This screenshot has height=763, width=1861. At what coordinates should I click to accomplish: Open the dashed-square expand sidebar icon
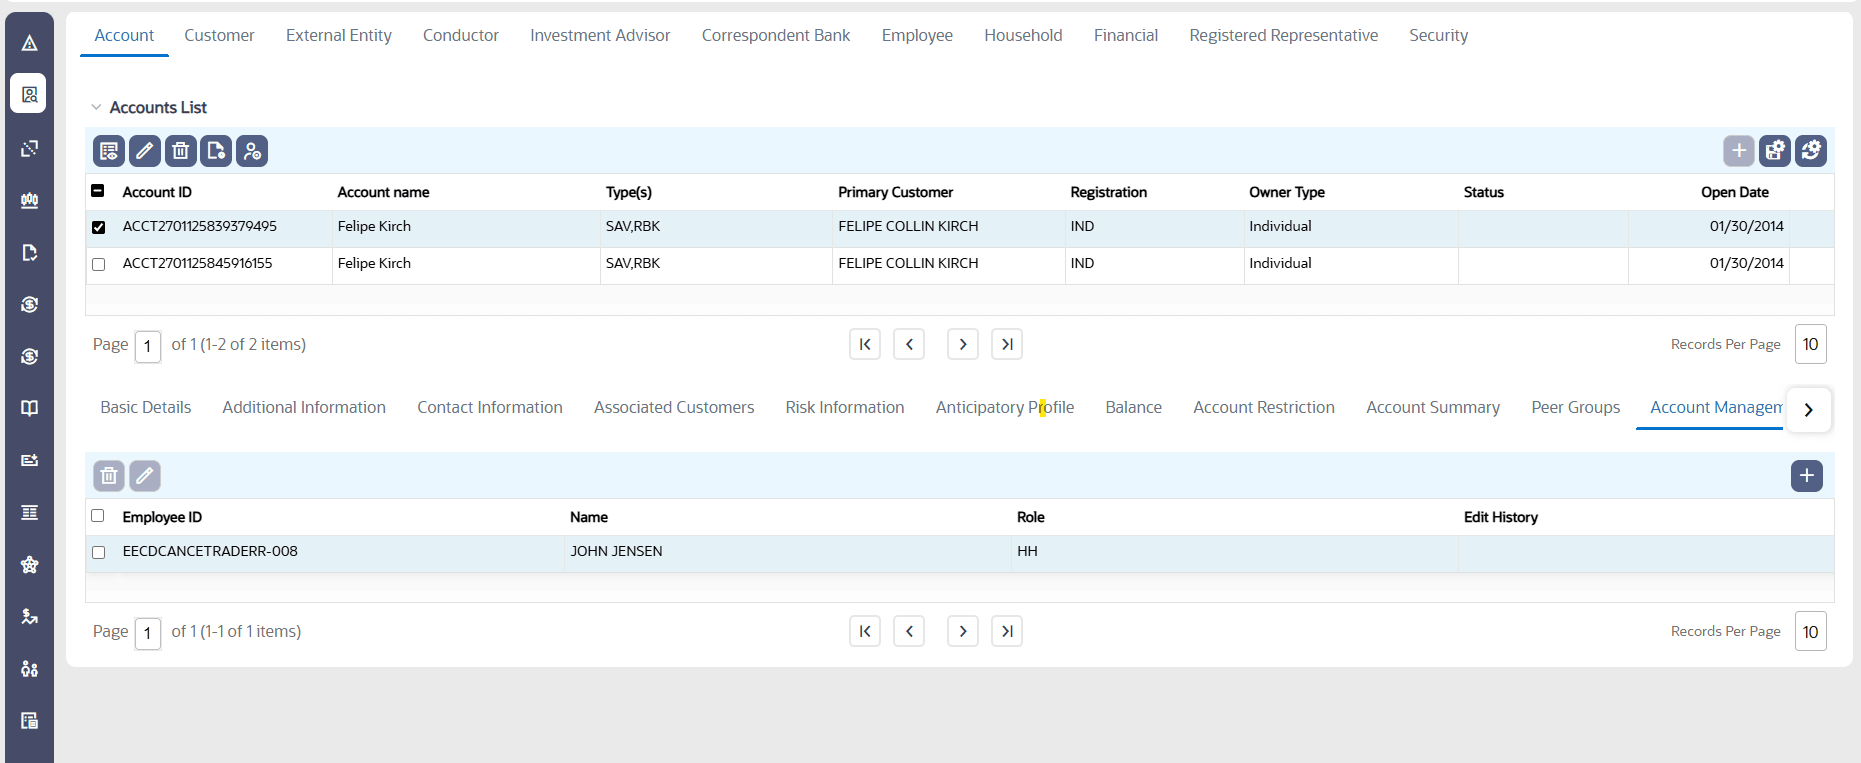click(x=29, y=148)
